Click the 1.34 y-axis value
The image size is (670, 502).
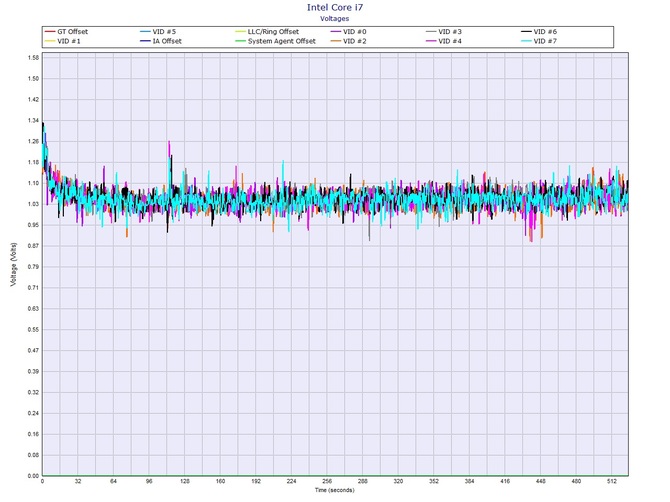33,120
